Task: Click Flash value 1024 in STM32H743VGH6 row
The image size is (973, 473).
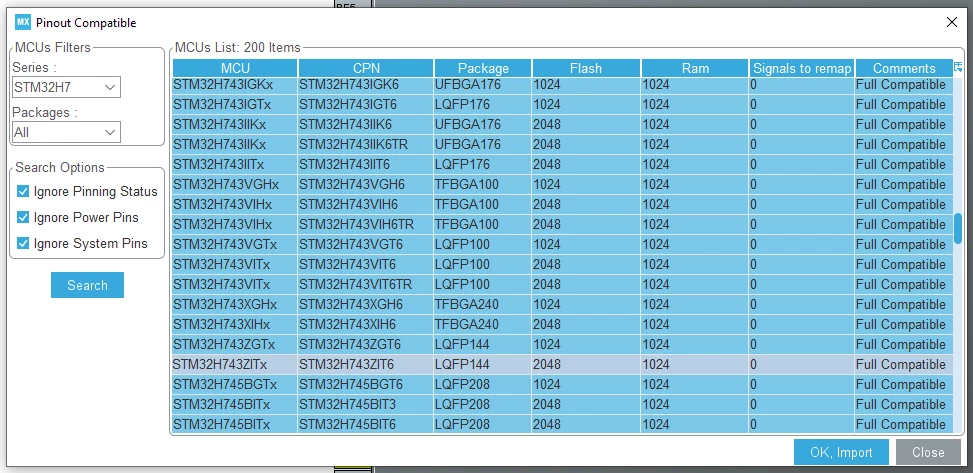Action: click(586, 184)
